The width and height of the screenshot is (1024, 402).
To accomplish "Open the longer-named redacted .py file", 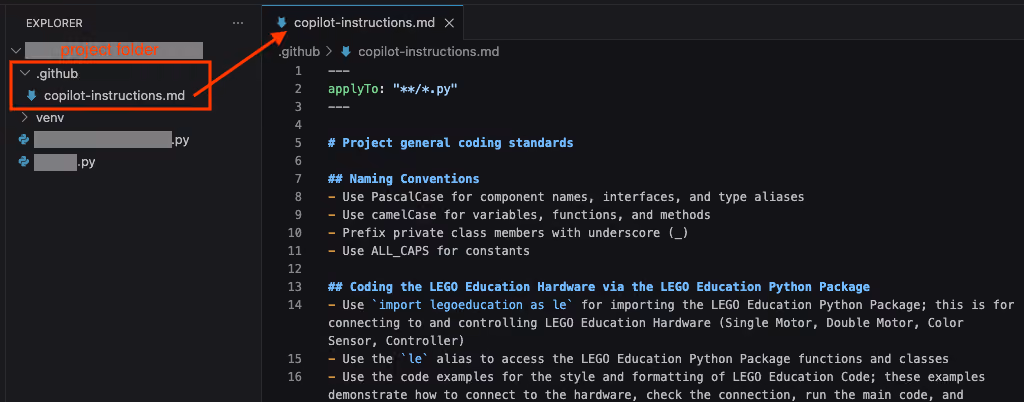I will click(112, 140).
